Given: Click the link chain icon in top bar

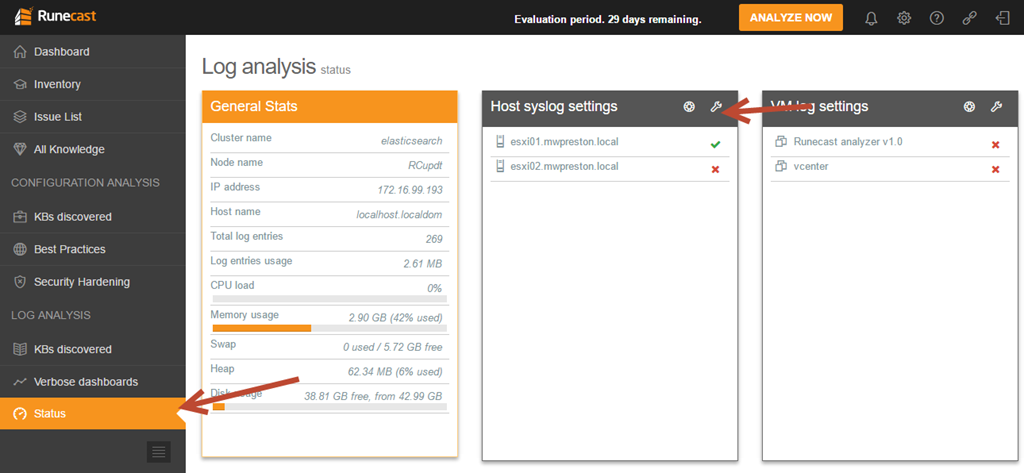Looking at the screenshot, I should click(970, 18).
